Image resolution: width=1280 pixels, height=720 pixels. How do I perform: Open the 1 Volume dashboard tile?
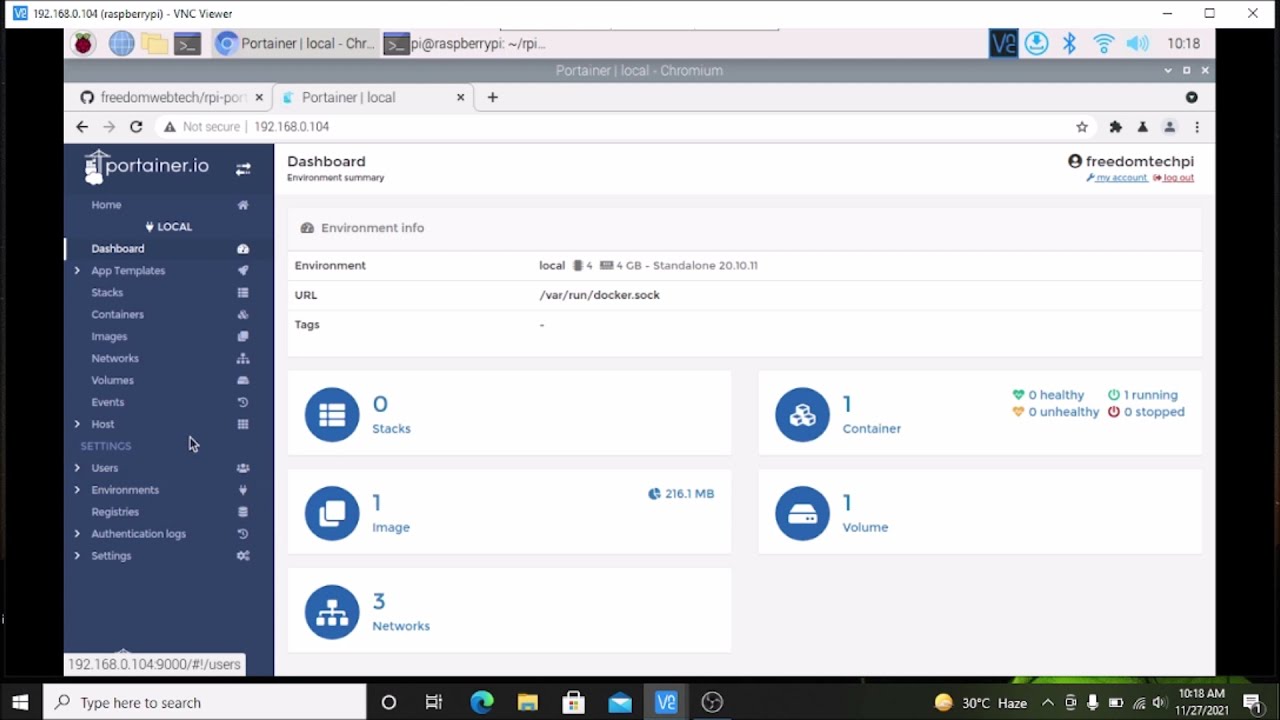pos(980,513)
